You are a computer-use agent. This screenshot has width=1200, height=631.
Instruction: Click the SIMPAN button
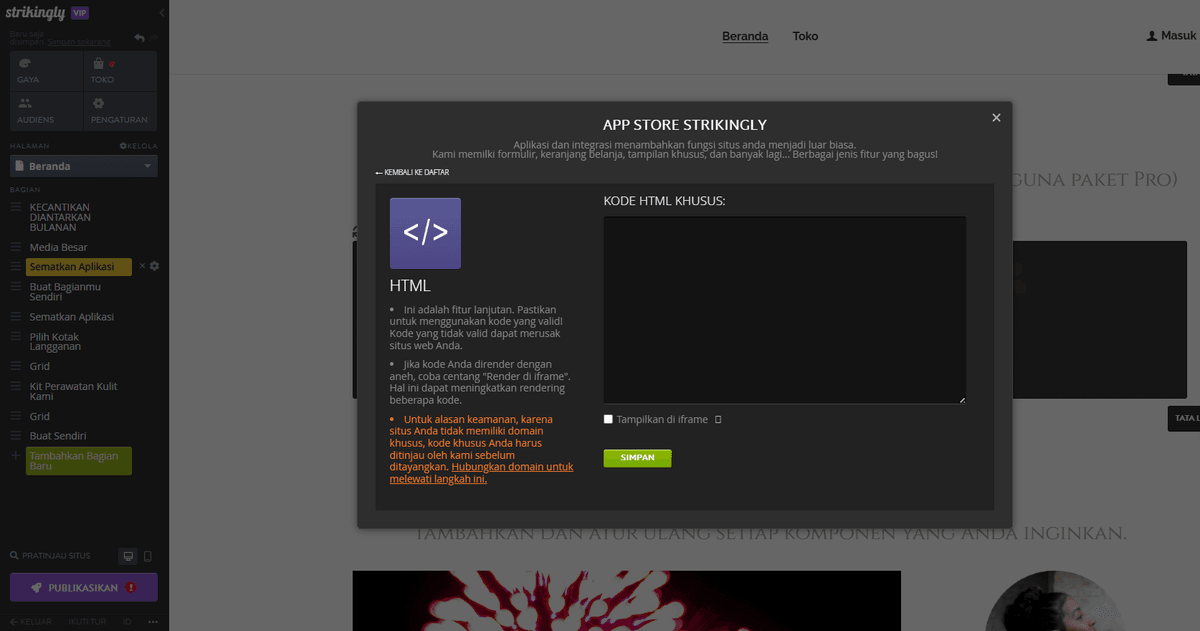point(637,457)
